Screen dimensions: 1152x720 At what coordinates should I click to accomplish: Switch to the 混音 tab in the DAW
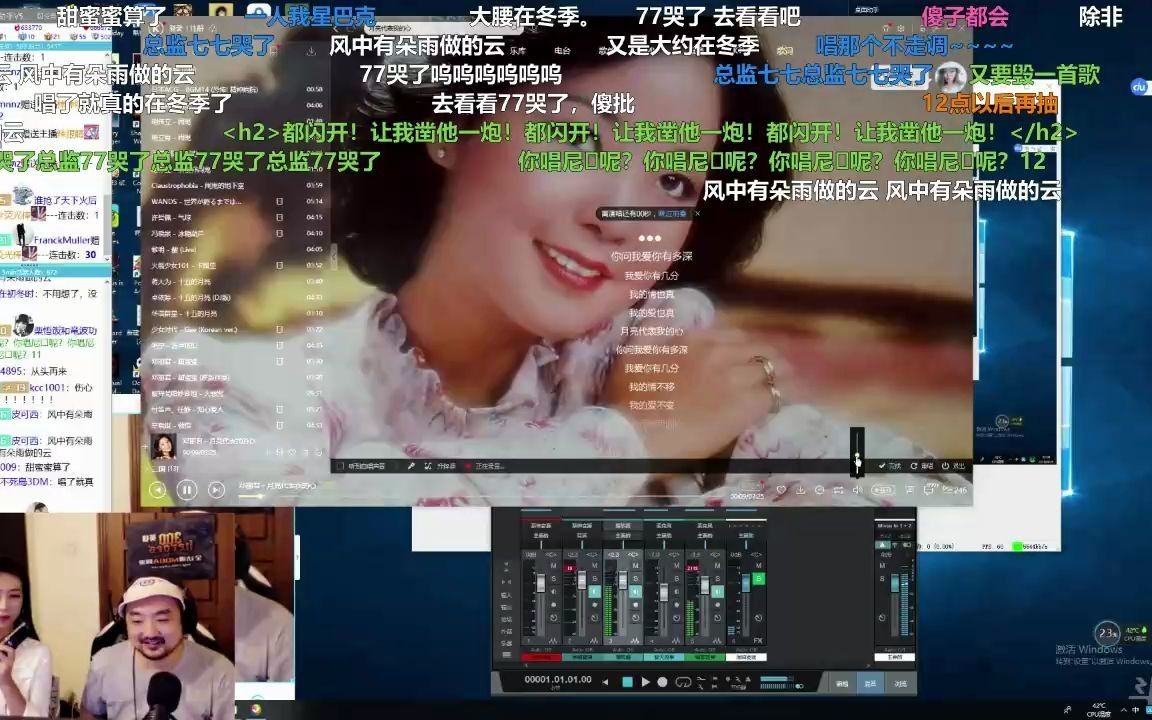point(871,684)
